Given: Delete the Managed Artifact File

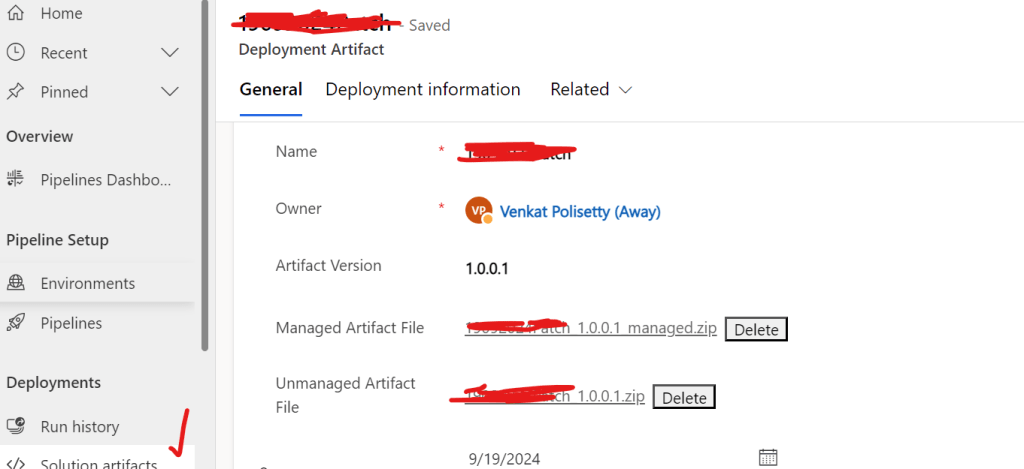Looking at the screenshot, I should coord(756,329).
